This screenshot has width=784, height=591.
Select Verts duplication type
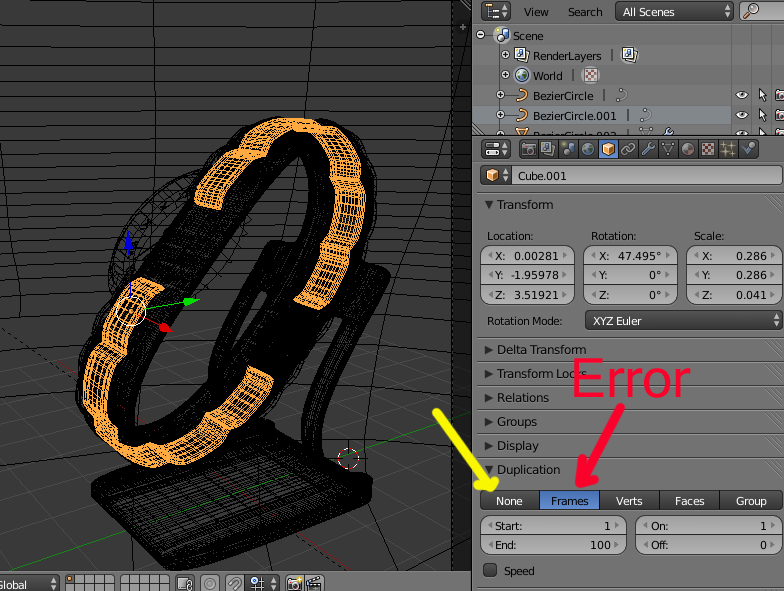pos(630,500)
